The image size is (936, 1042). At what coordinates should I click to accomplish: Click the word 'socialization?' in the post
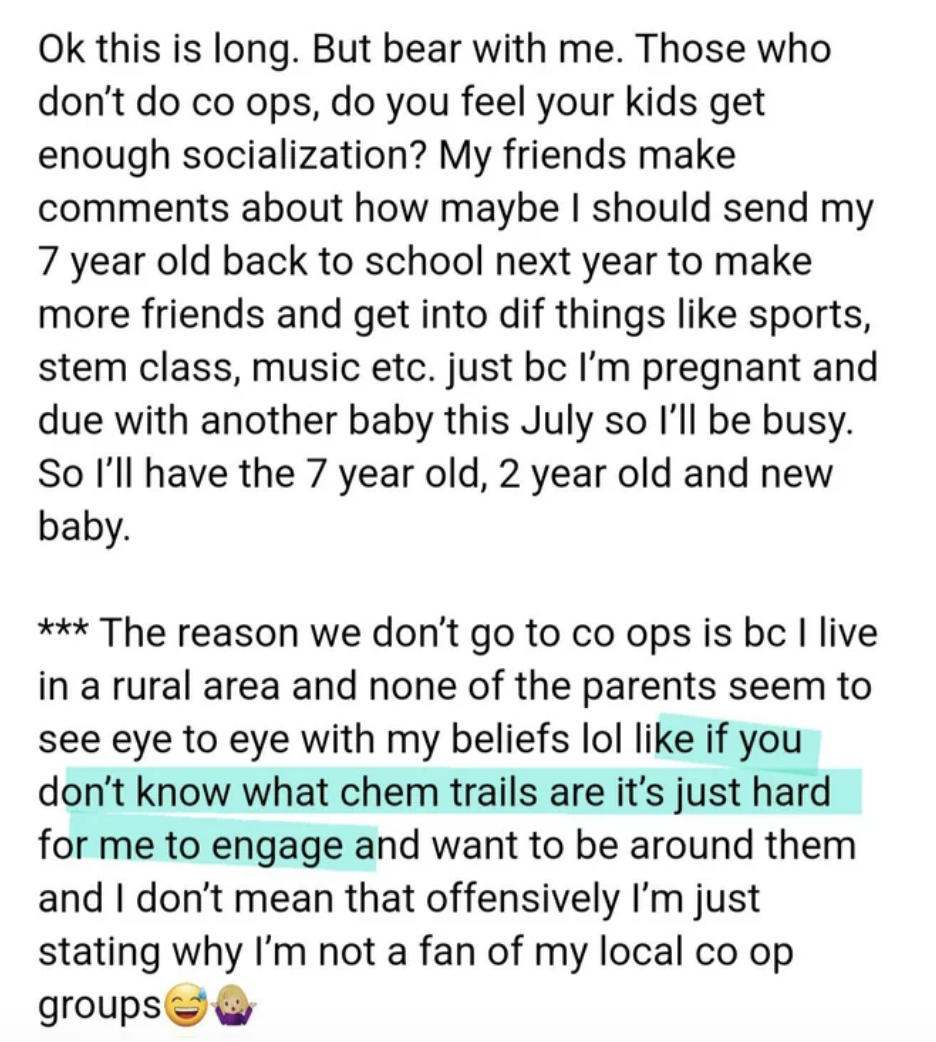[304, 156]
